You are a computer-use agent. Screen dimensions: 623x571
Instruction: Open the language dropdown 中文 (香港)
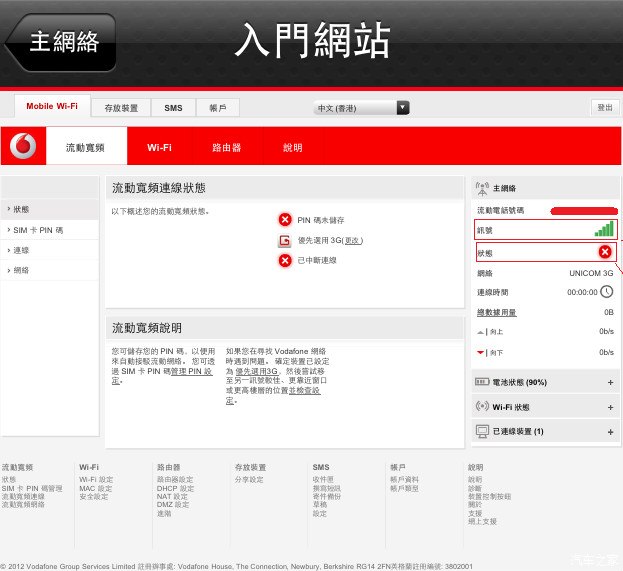click(x=362, y=107)
